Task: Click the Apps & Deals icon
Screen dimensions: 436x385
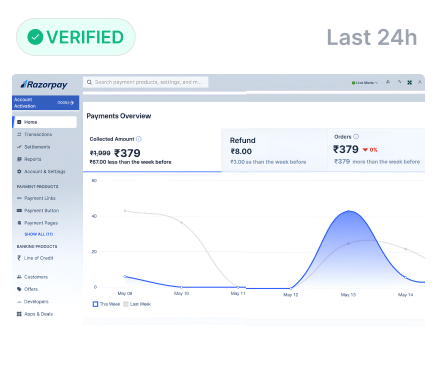Action: click(x=19, y=314)
